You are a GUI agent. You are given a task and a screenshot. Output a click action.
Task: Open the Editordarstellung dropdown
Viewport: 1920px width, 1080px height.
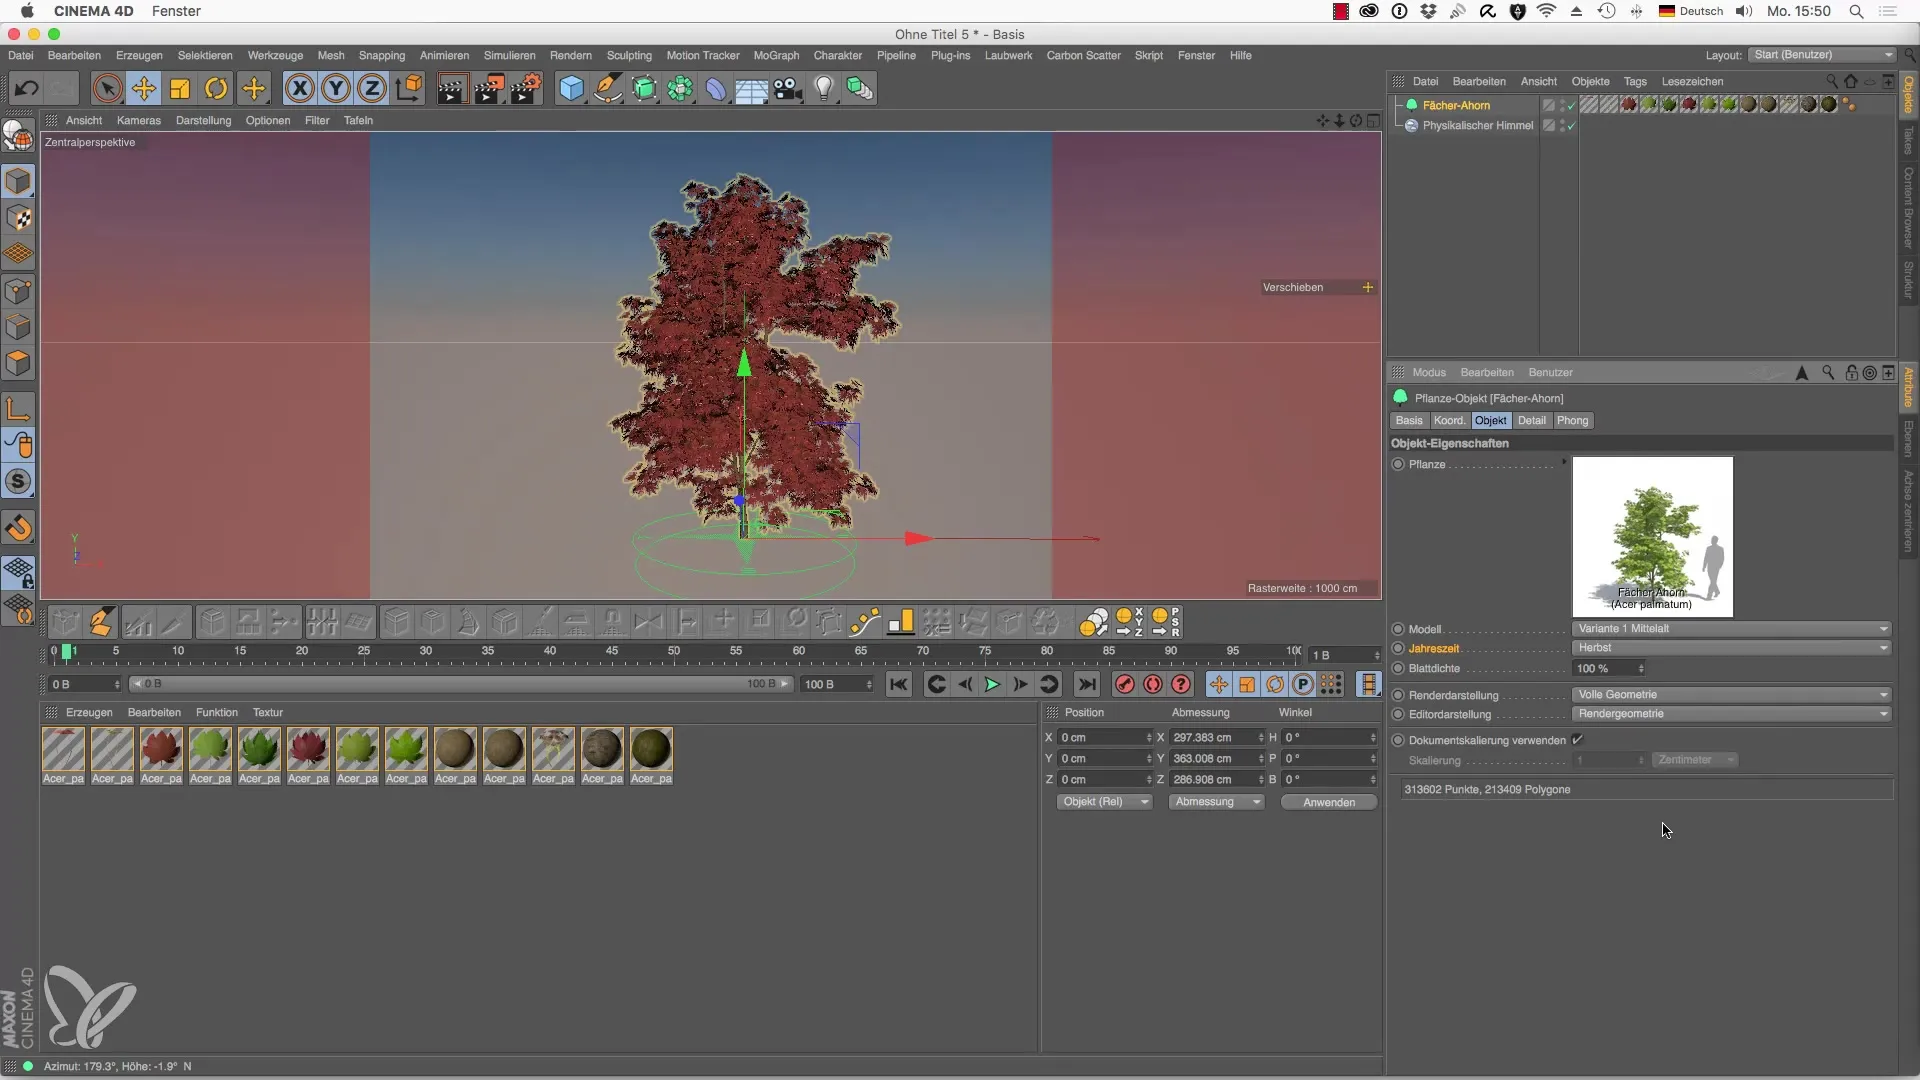tap(1732, 714)
